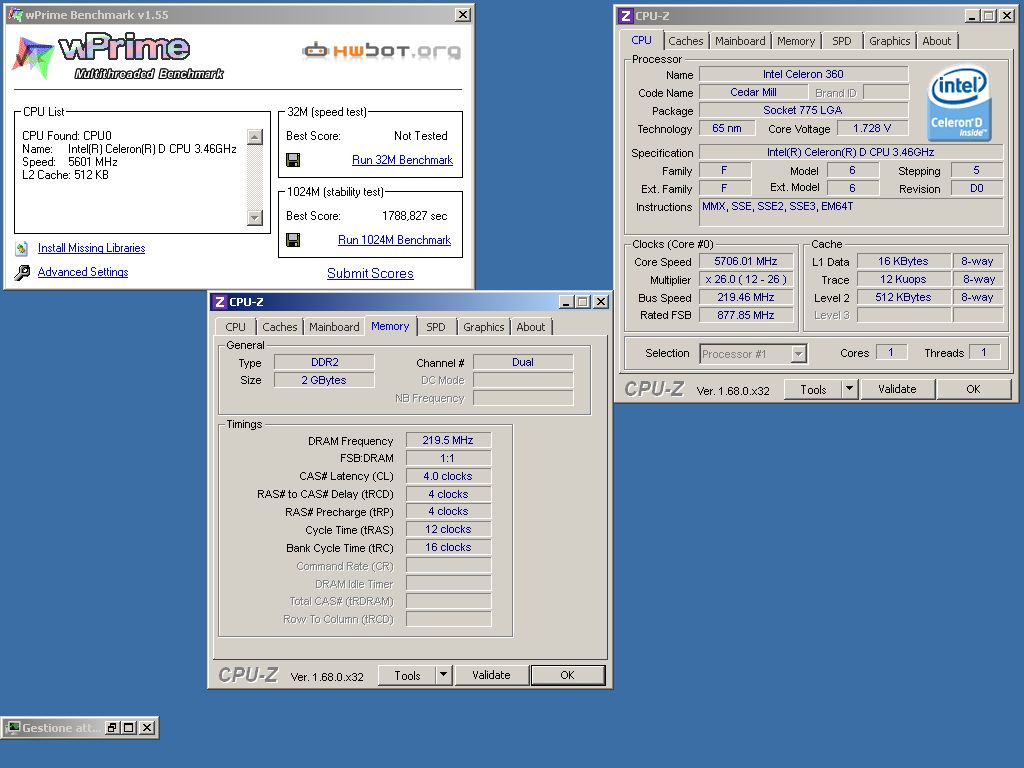Image resolution: width=1024 pixels, height=768 pixels.
Task: Click Validate button in processor CPU-Z window
Action: pos(897,389)
